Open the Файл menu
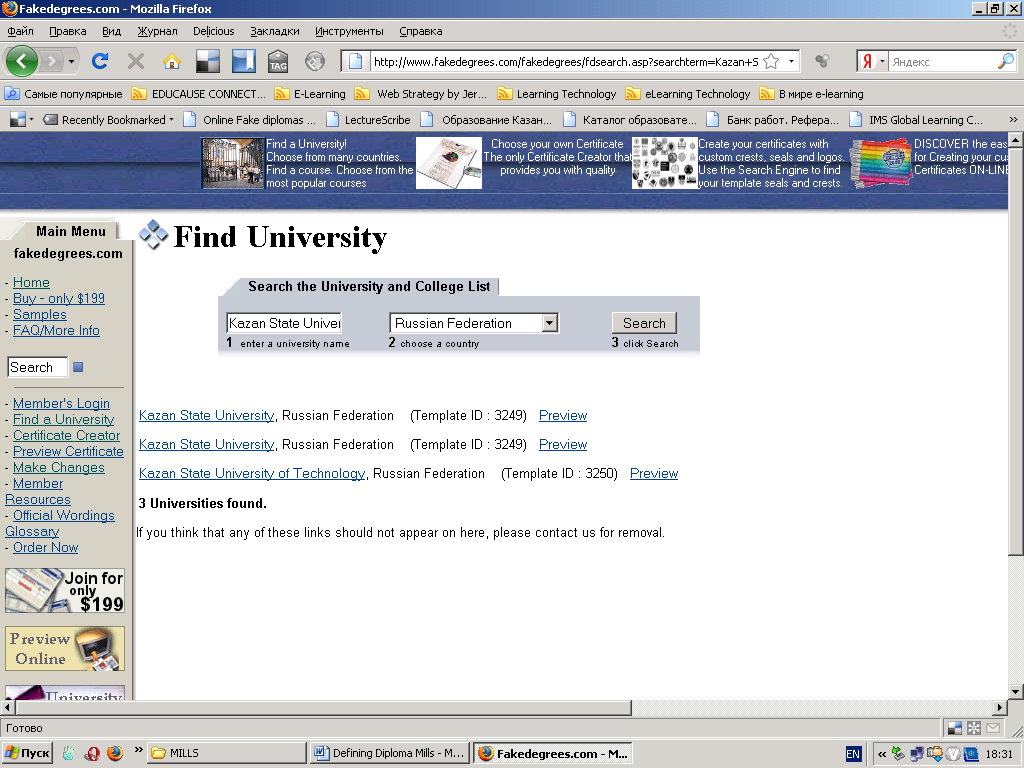The image size is (1024, 768). click(x=21, y=31)
